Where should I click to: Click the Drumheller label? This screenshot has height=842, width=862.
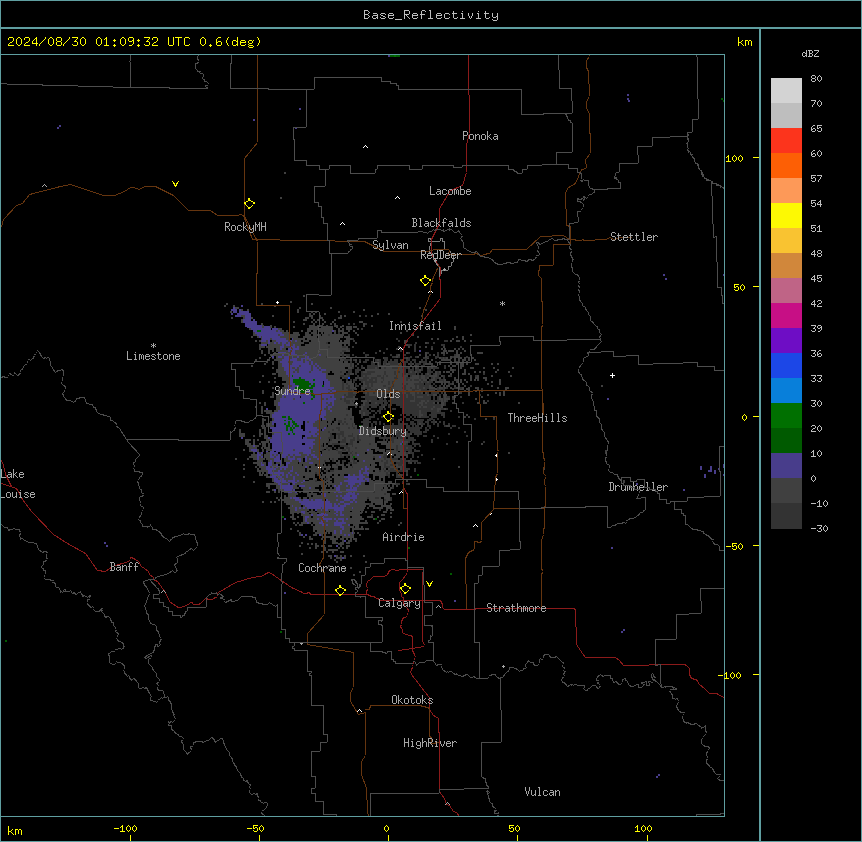click(x=638, y=487)
